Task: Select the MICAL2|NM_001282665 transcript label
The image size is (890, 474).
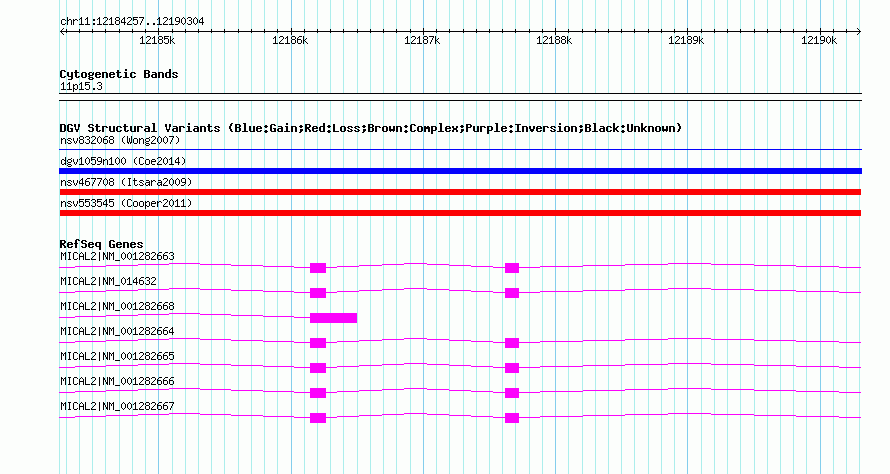Action: [117, 356]
